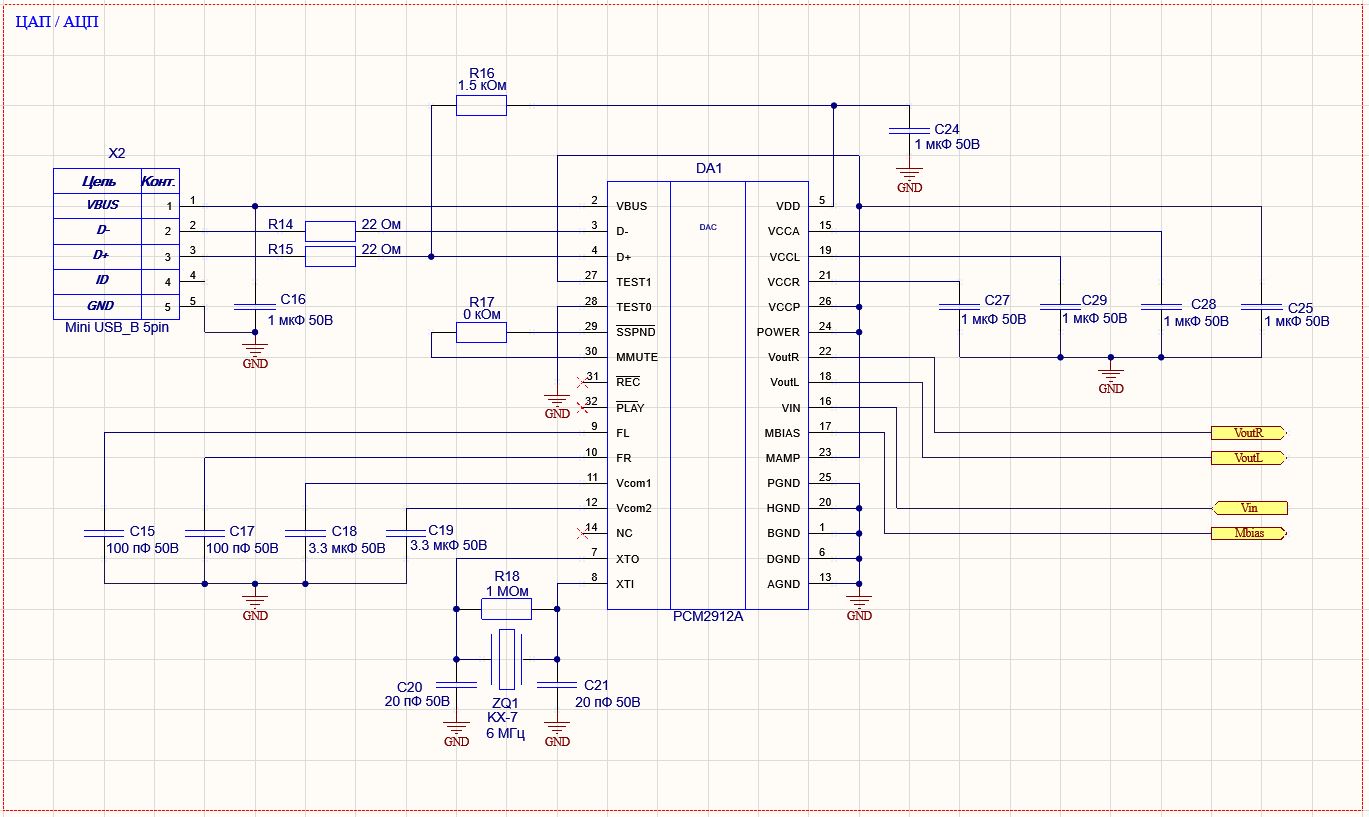Click the VBUS row in X2 table
Screen dimensions: 1369x817
pyautogui.click(x=116, y=206)
